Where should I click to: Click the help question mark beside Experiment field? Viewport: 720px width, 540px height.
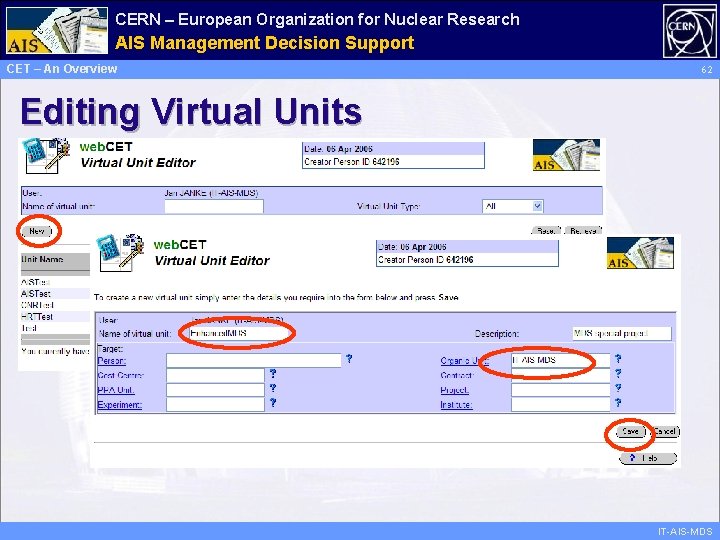(273, 403)
